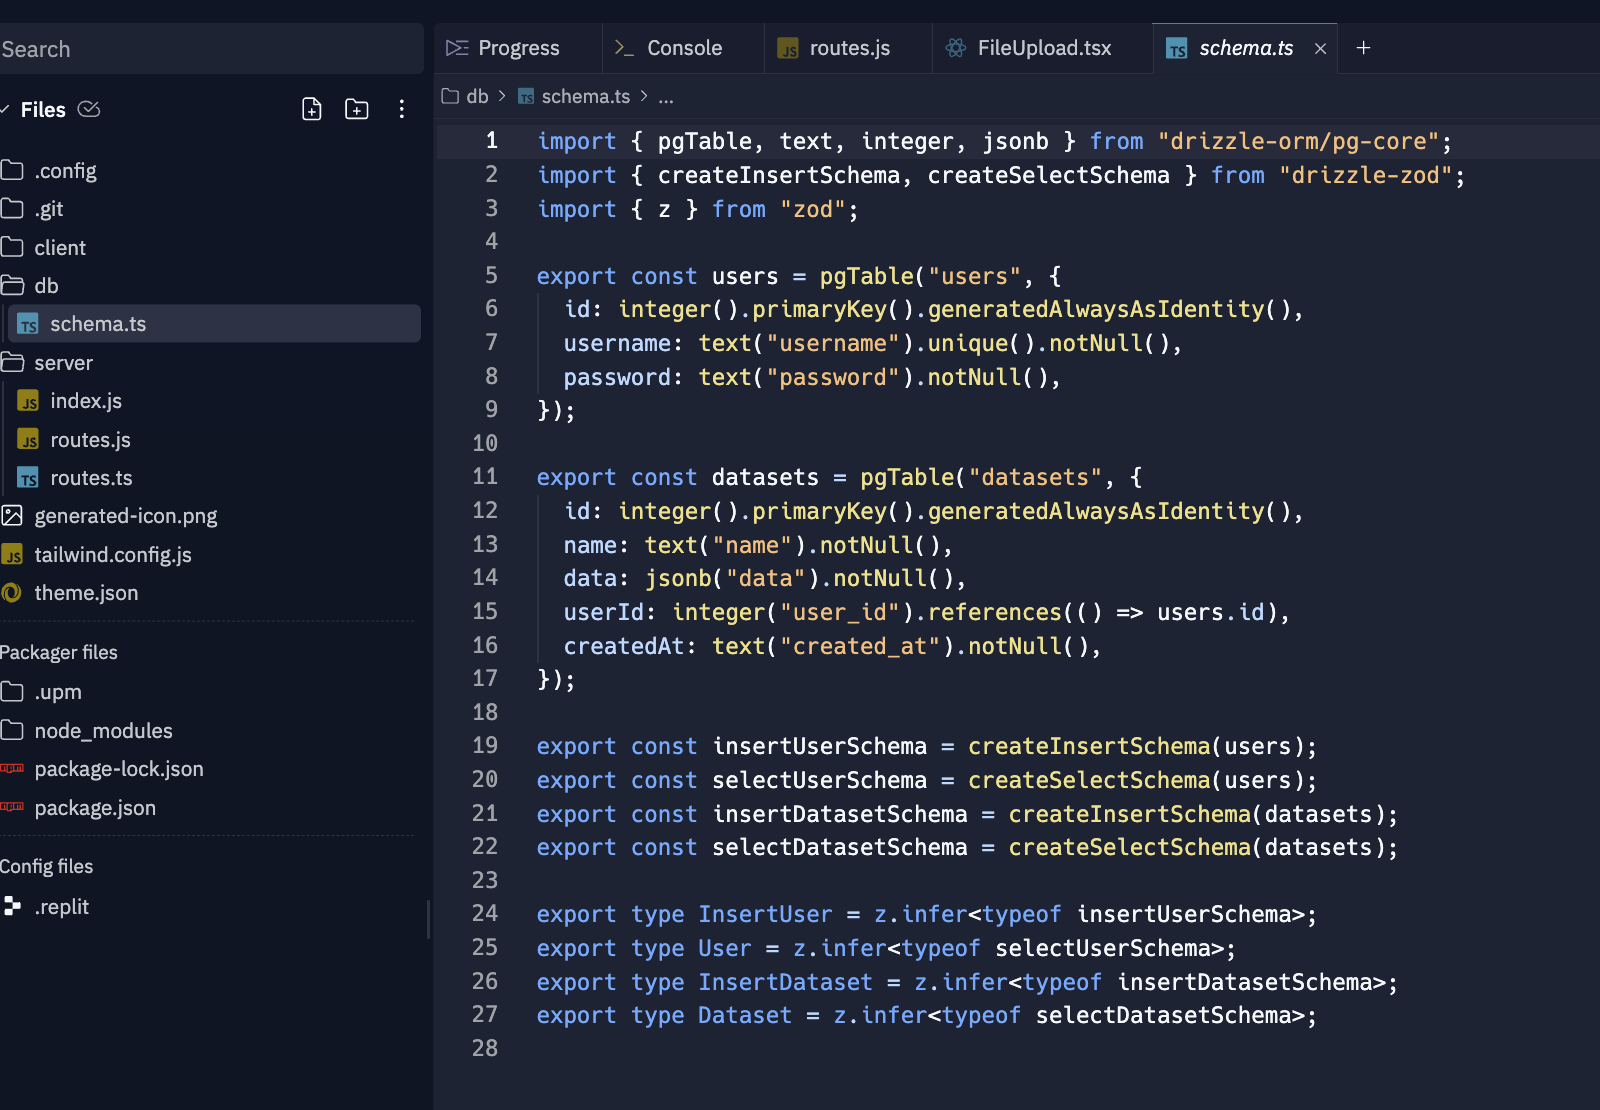The image size is (1600, 1110).
Task: Open the Files panel three-dot menu
Action: point(402,109)
